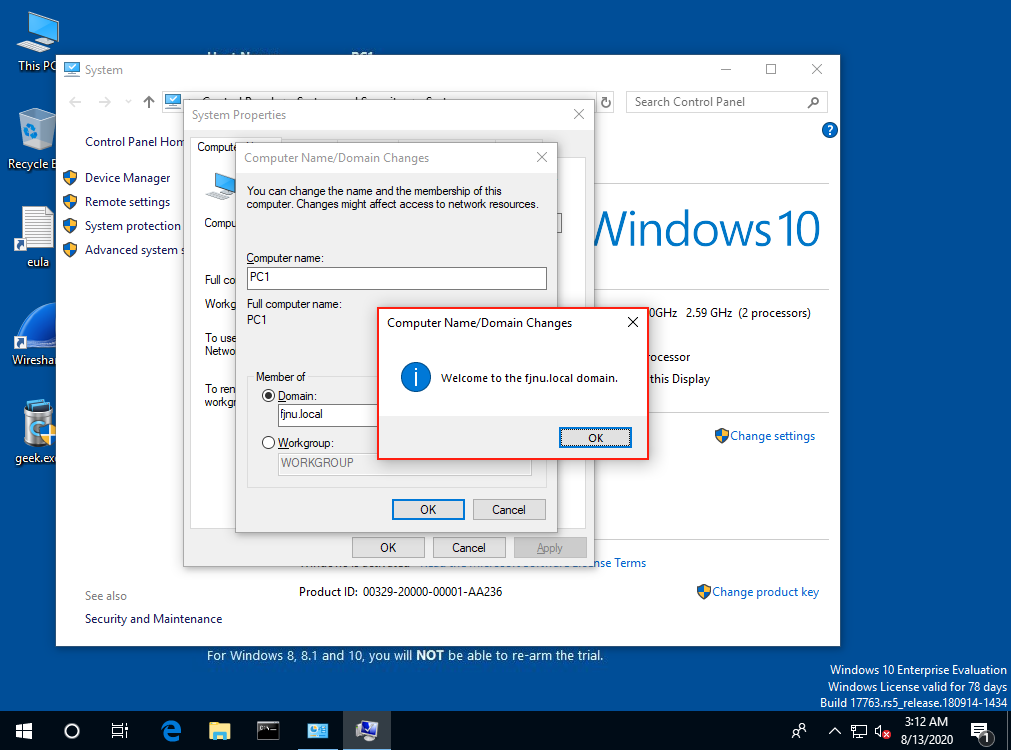Select the Wireshark desktop shortcut
The width and height of the screenshot is (1011, 750).
(34, 335)
